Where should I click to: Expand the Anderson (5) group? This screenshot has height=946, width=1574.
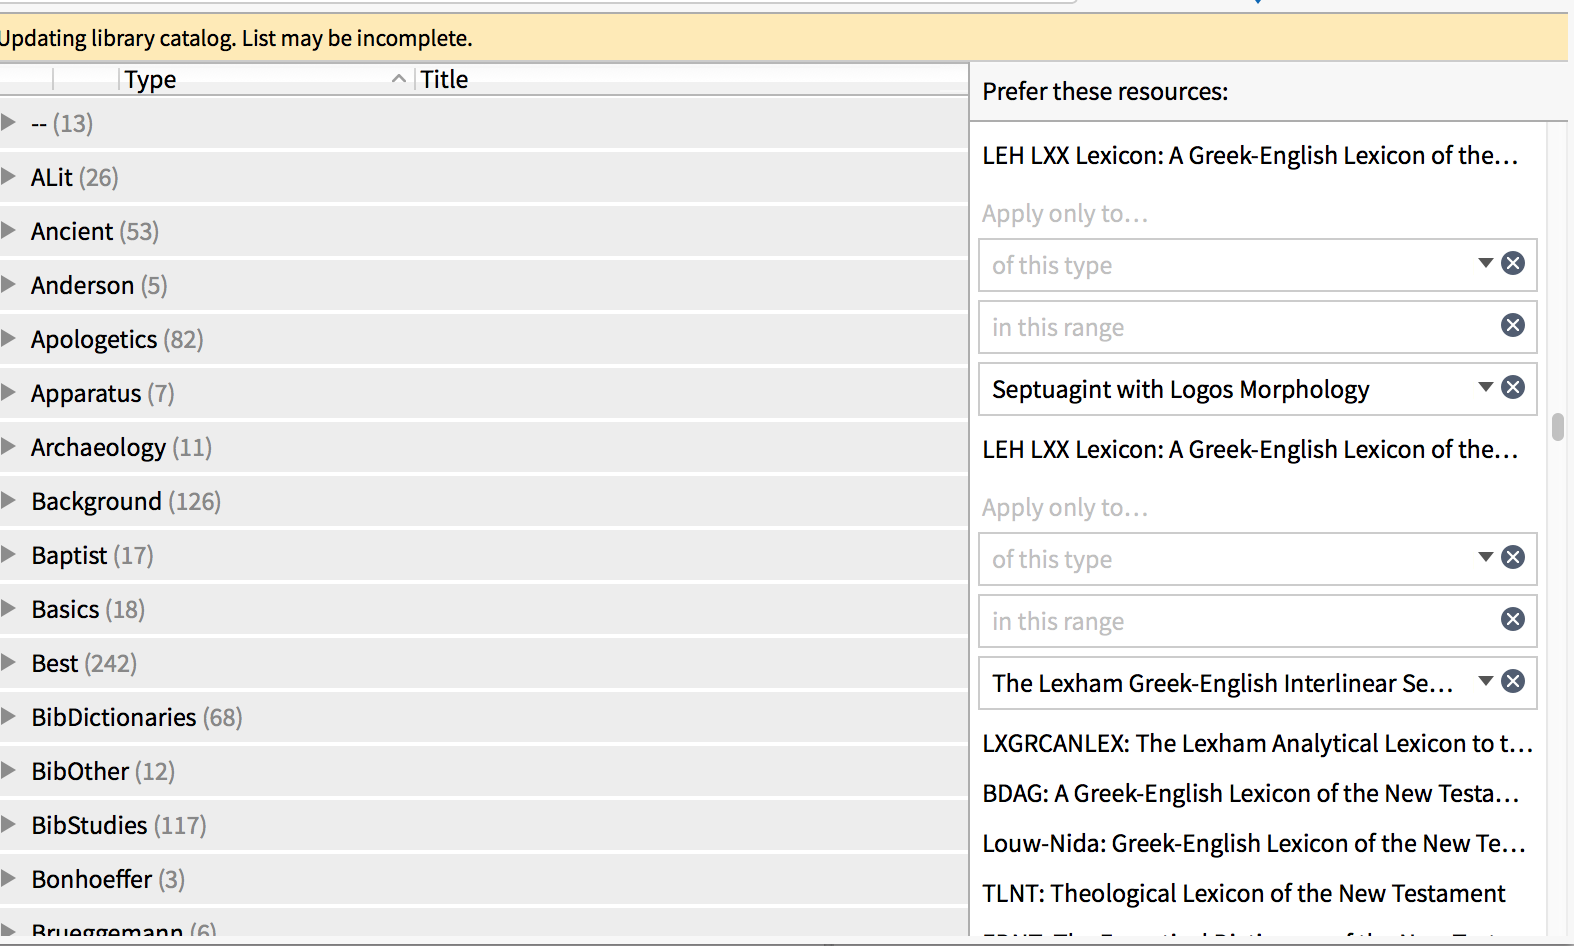9,284
